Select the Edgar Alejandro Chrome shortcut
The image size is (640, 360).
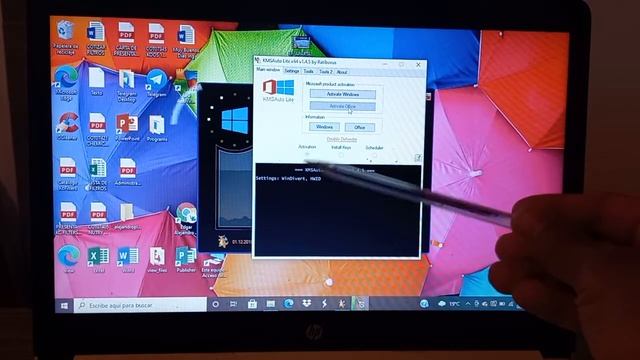coord(186,218)
